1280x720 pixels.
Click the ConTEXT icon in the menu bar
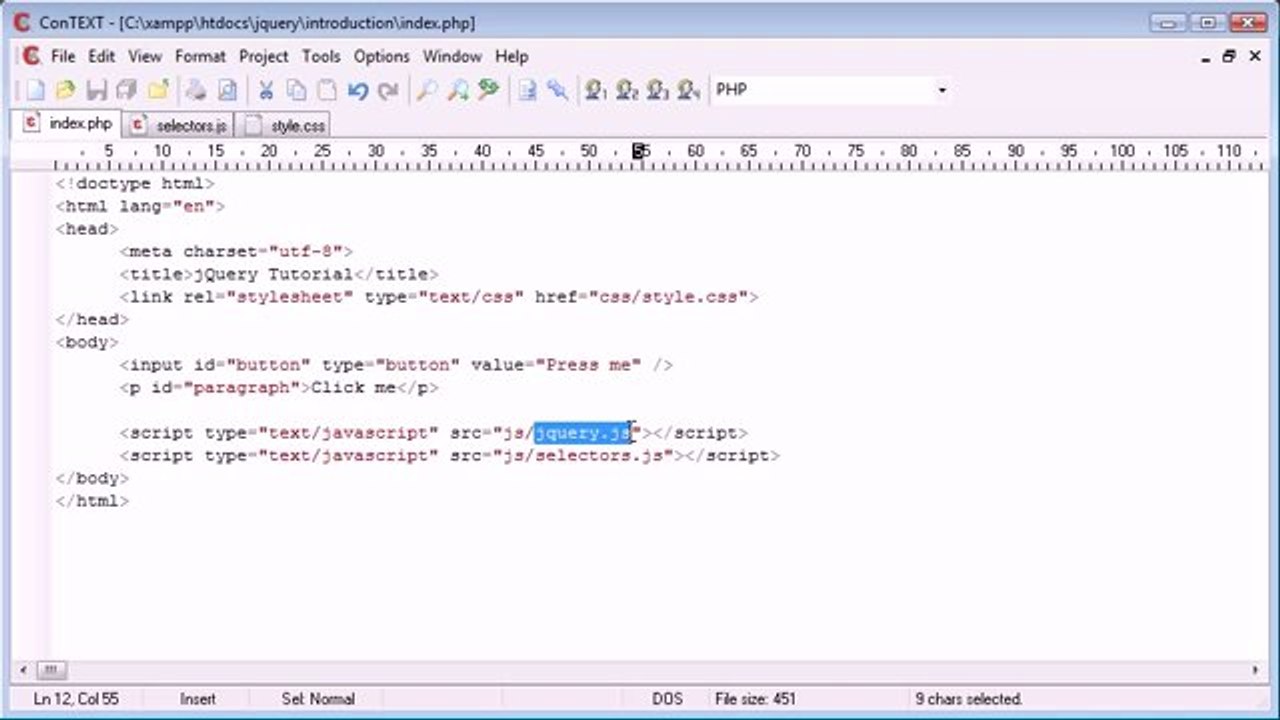pyautogui.click(x=31, y=56)
